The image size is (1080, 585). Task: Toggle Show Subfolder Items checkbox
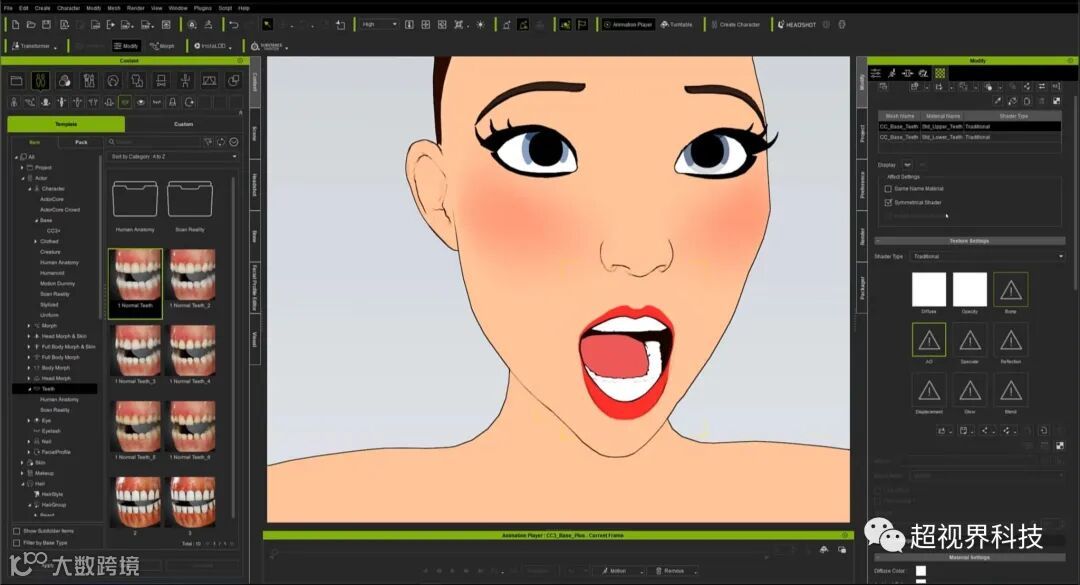click(x=16, y=531)
